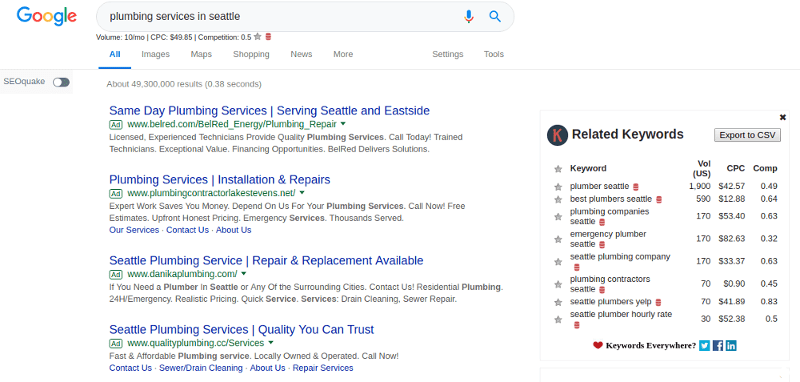Click the blue search magnifier icon

coord(495,16)
